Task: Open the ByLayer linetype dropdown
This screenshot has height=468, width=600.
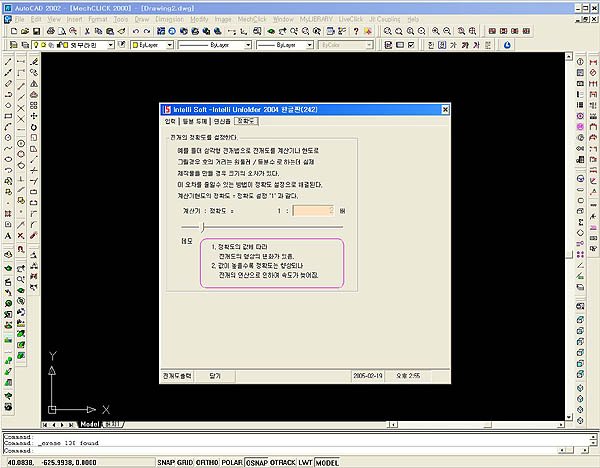Action: (x=248, y=45)
